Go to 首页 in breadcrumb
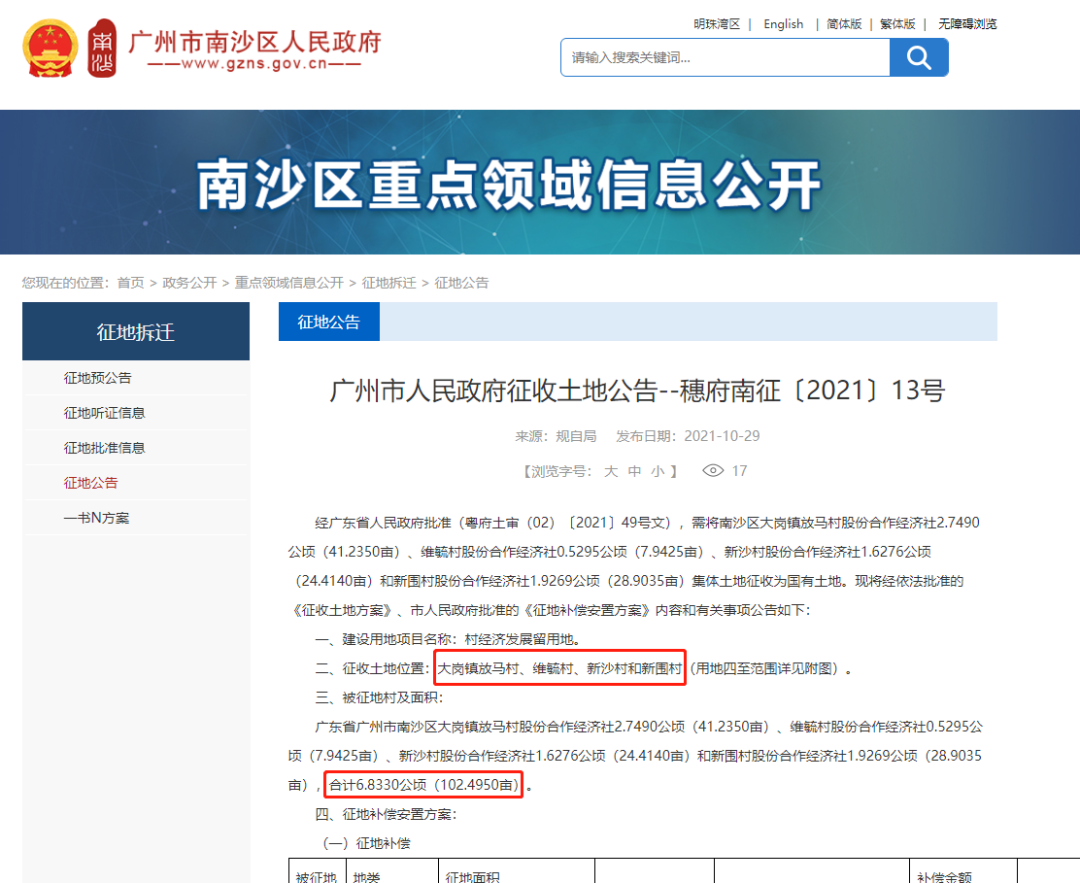Image resolution: width=1080 pixels, height=883 pixels. (x=131, y=282)
